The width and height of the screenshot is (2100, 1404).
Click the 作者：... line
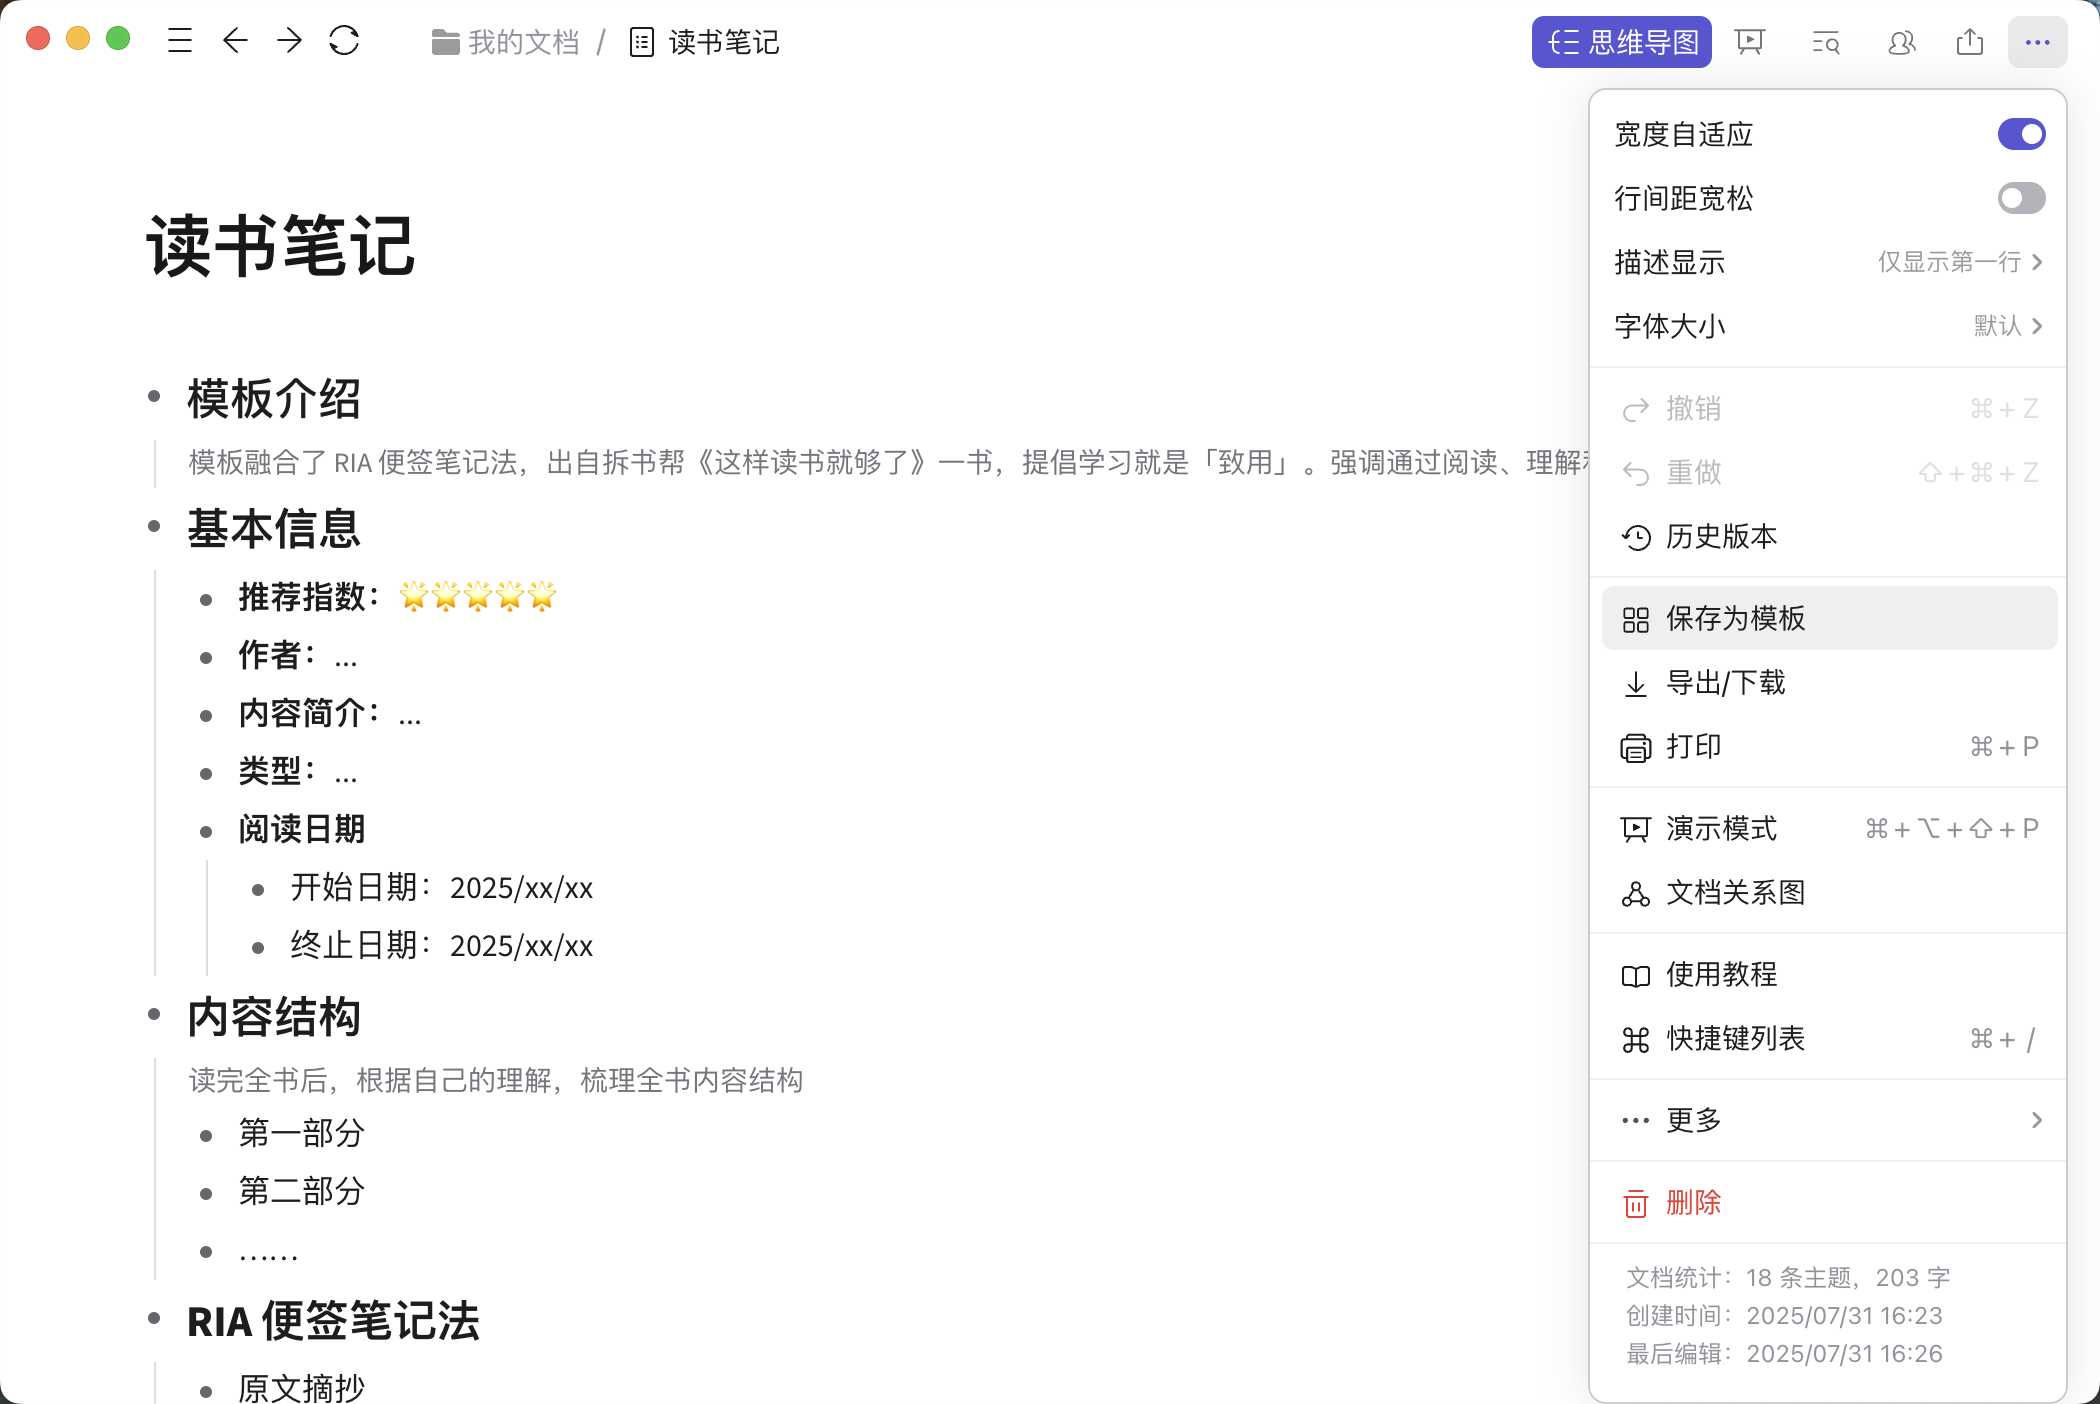tap(298, 656)
